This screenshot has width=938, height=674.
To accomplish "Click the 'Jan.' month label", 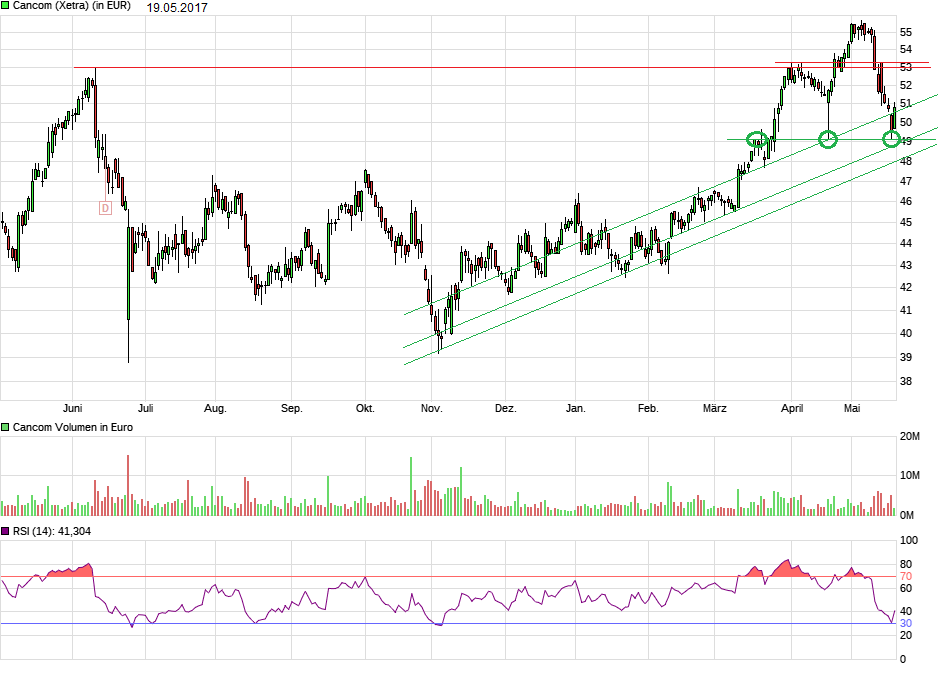I will click(575, 408).
